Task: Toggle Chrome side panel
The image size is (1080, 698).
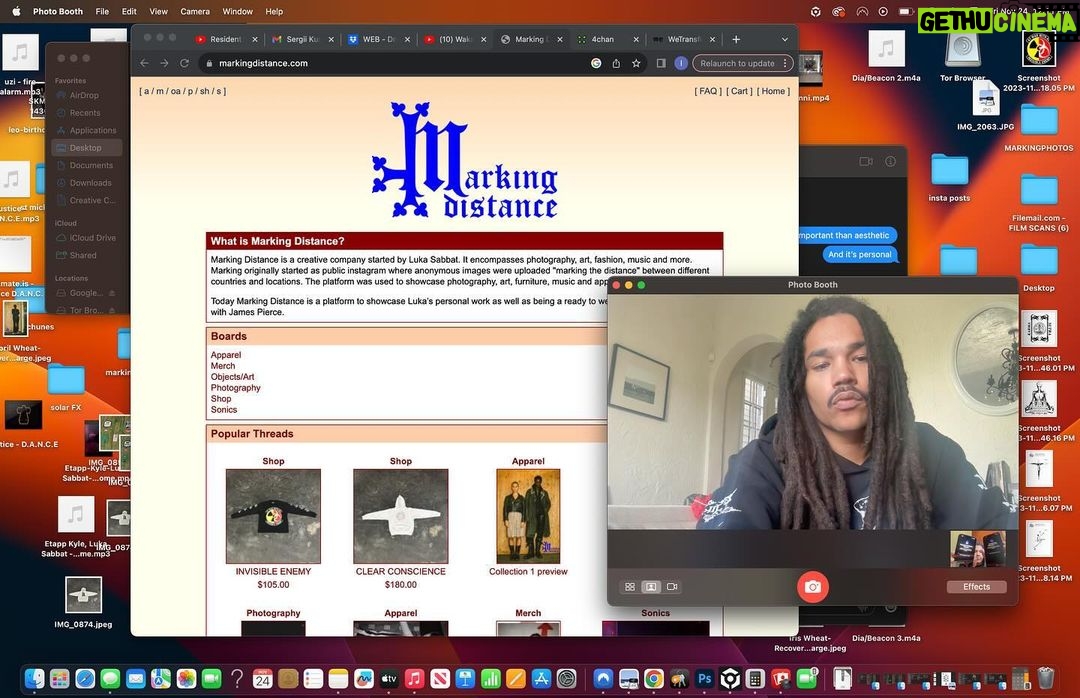Action: point(661,63)
